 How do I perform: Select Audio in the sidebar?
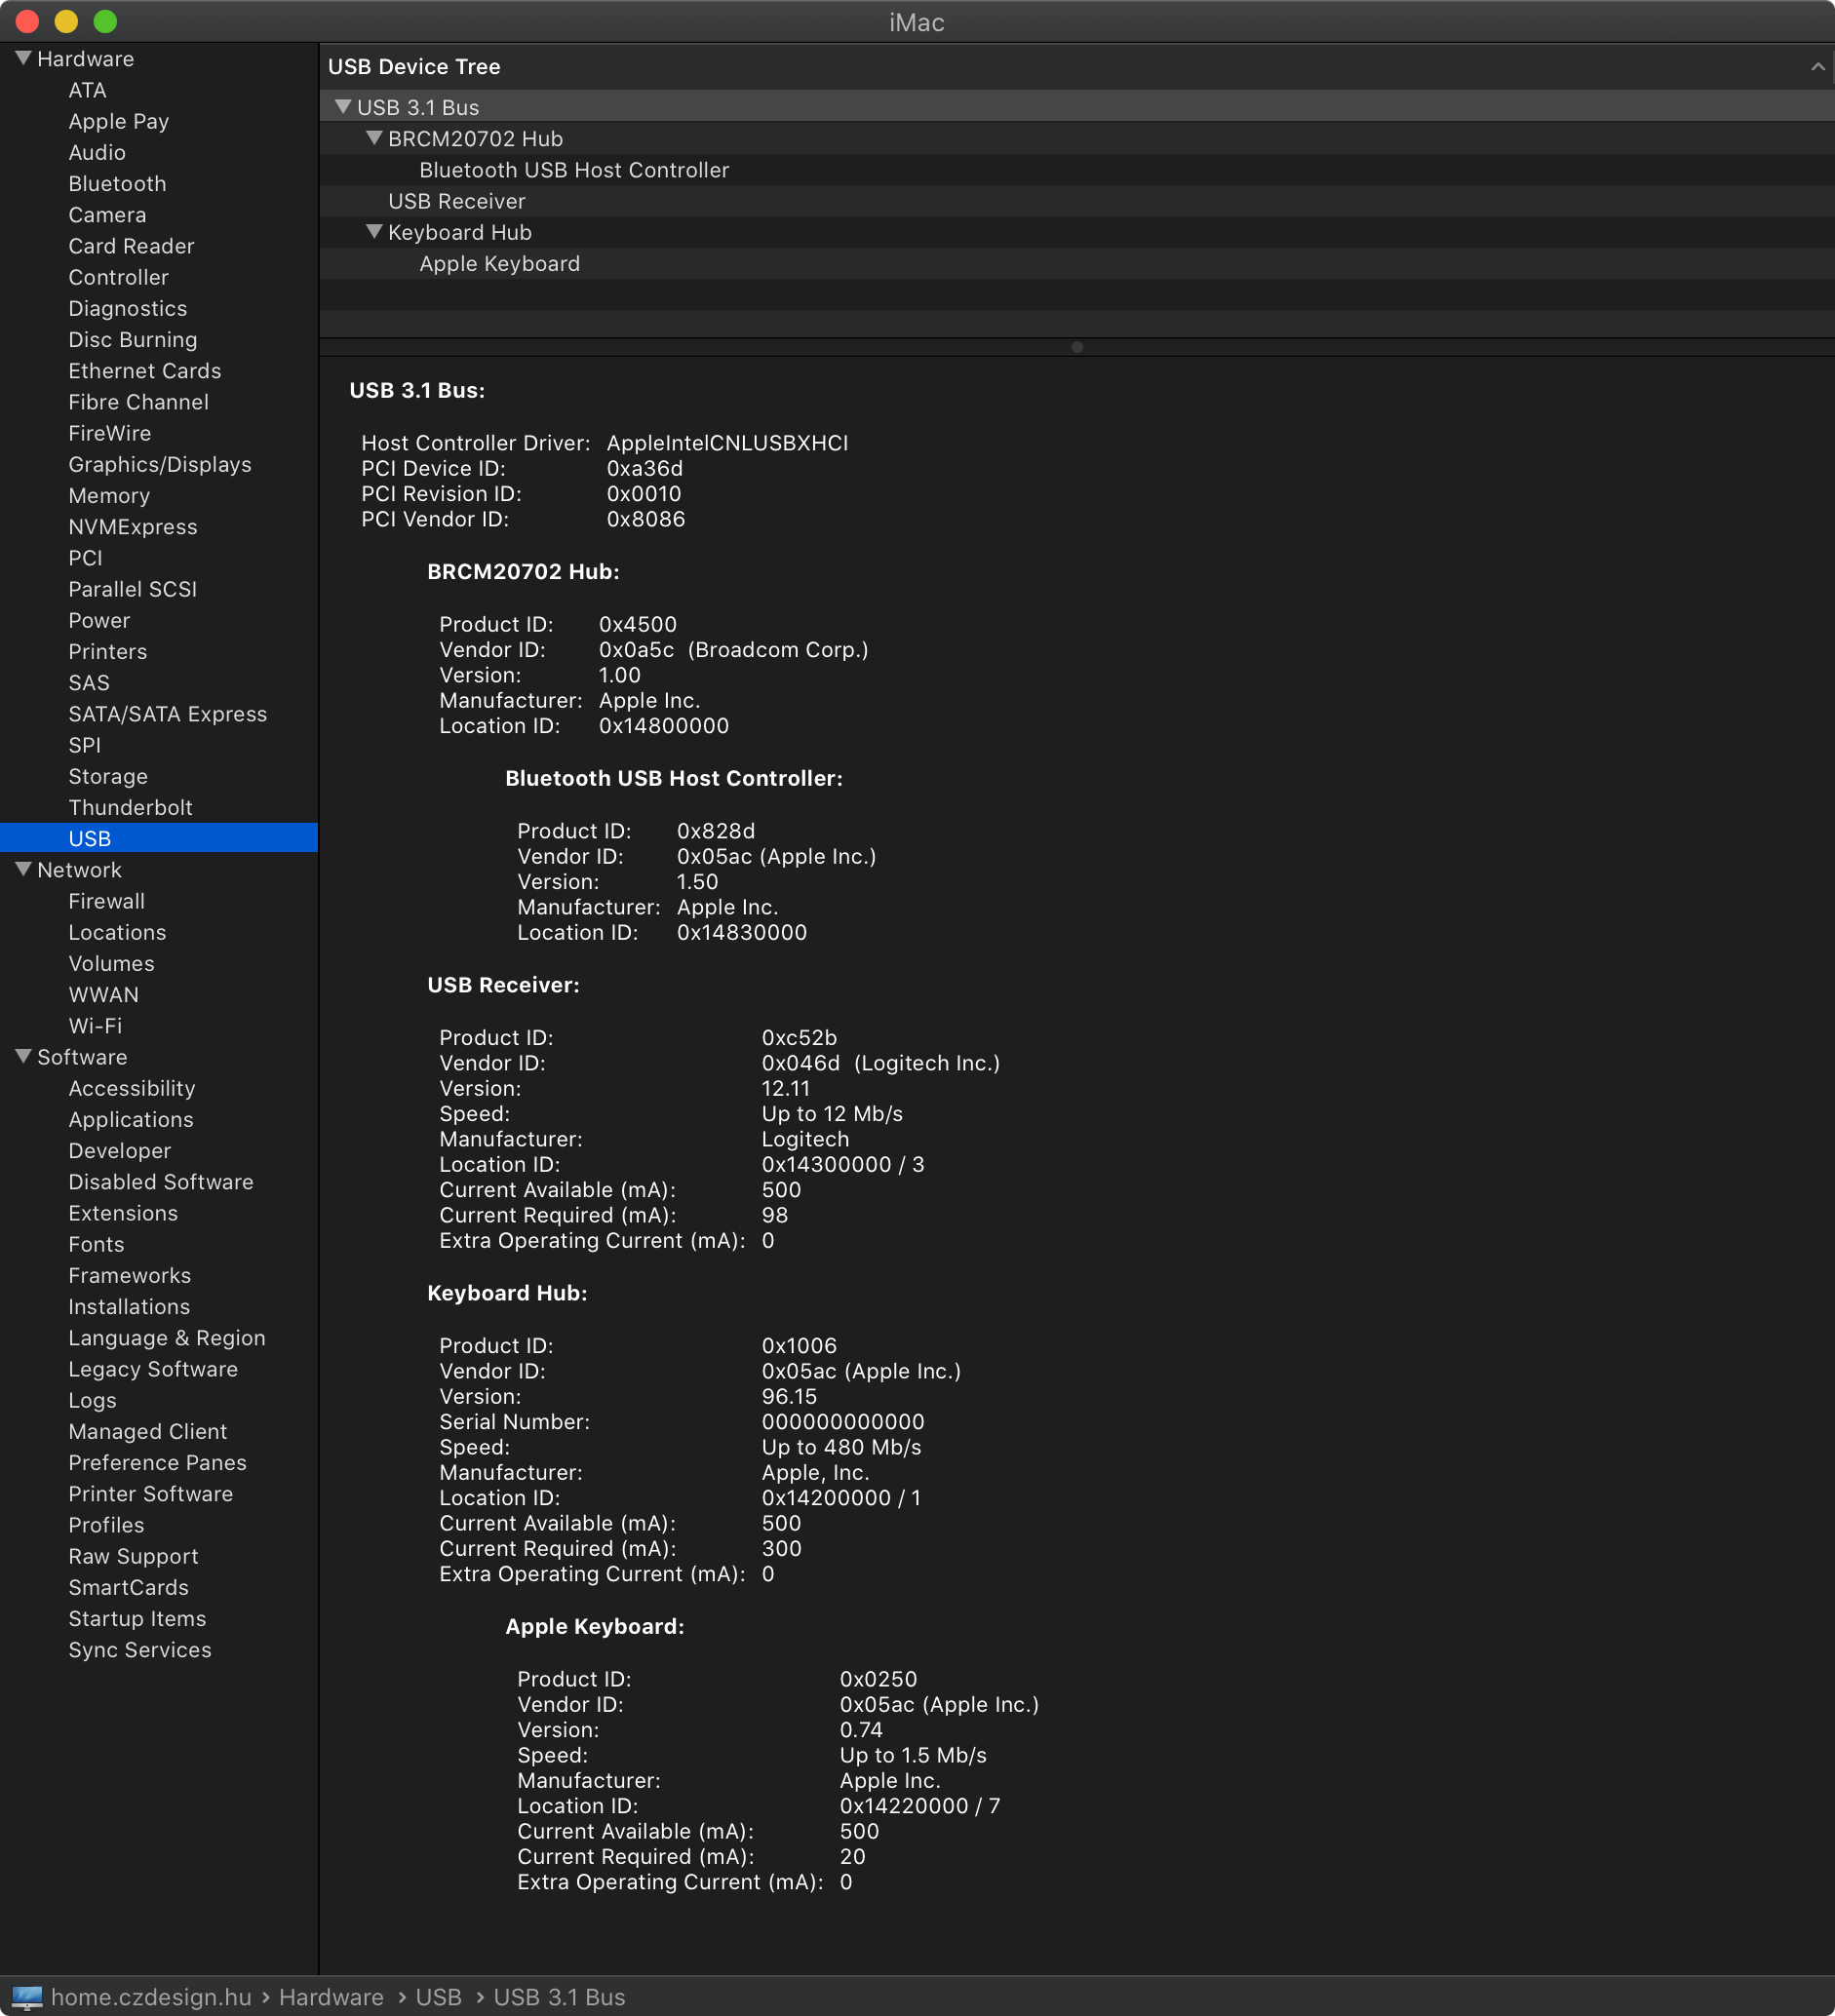(x=97, y=152)
